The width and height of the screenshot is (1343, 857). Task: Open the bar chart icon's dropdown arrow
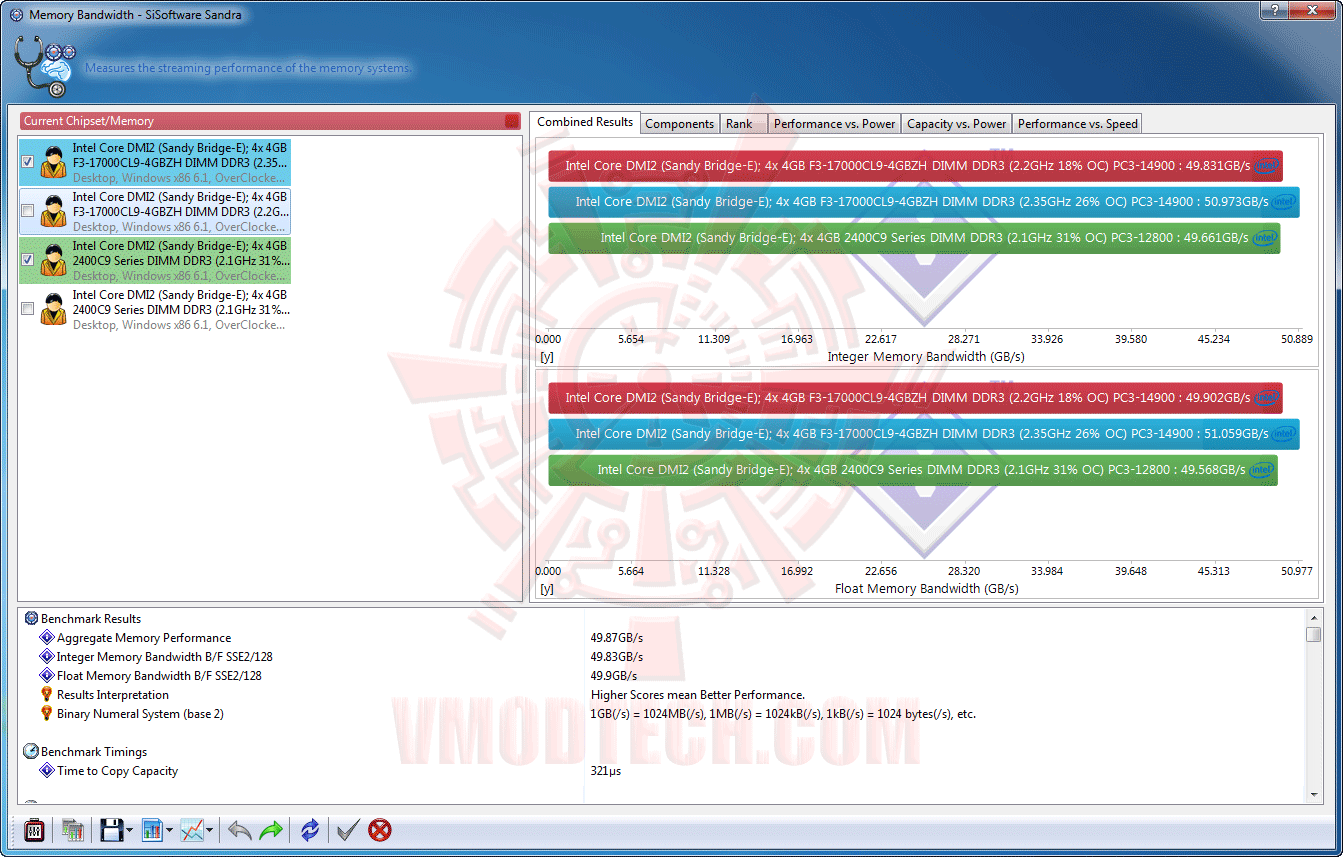pyautogui.click(x=170, y=831)
